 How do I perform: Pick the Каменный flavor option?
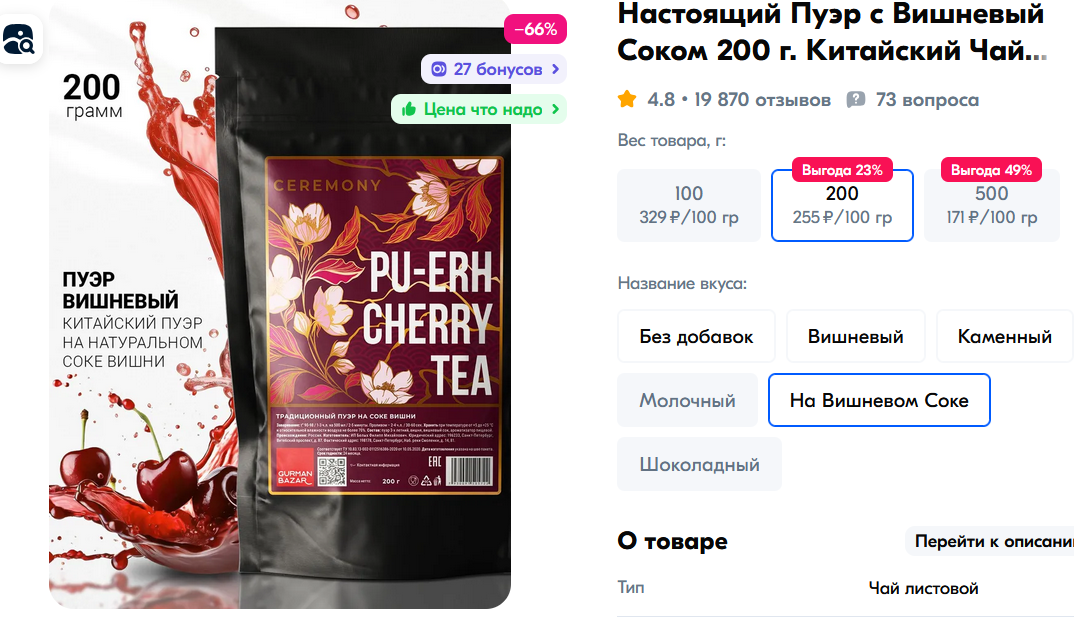pyautogui.click(x=1005, y=336)
